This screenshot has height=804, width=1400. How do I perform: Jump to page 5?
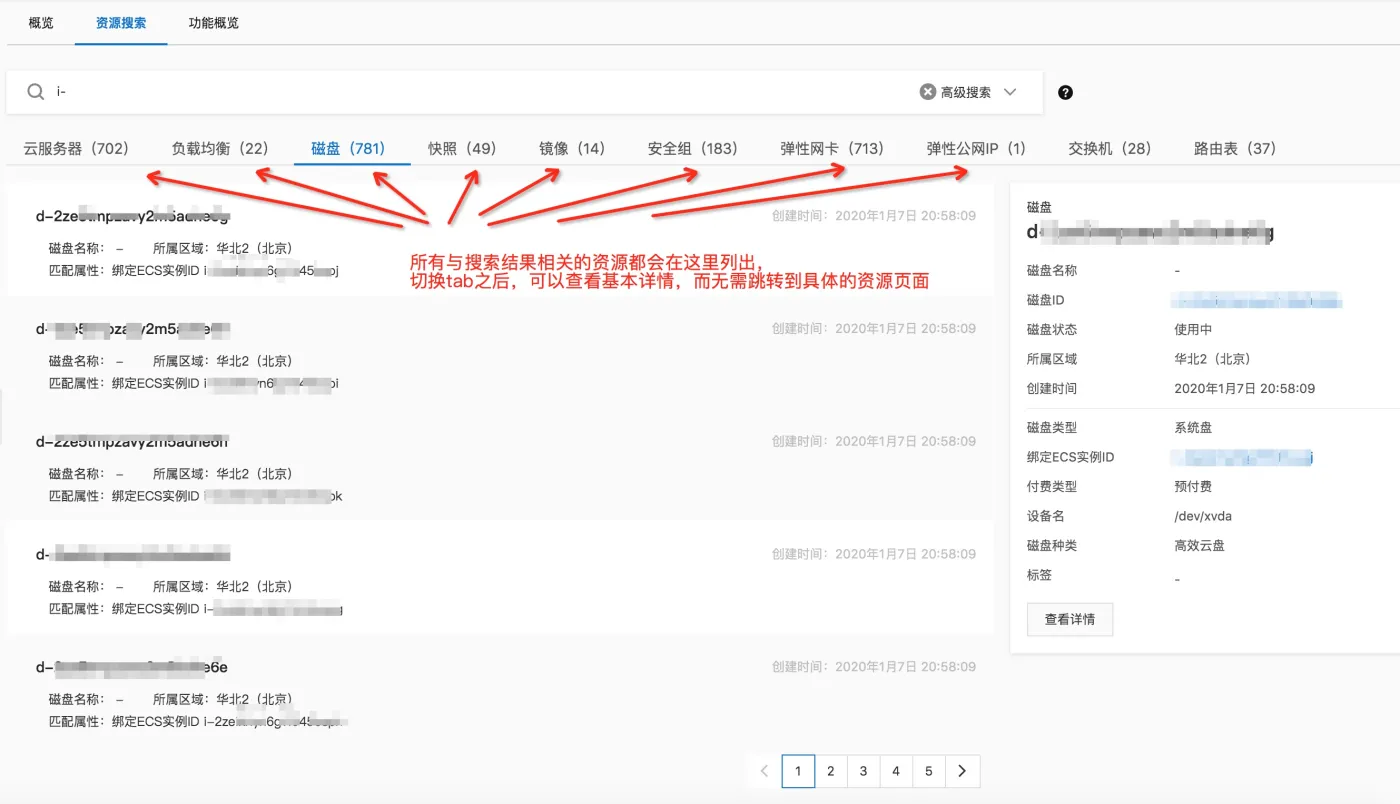coord(929,771)
